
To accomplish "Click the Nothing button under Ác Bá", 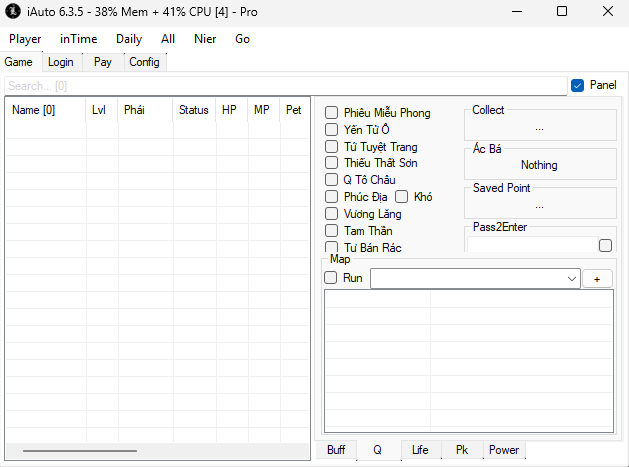I will (539, 165).
